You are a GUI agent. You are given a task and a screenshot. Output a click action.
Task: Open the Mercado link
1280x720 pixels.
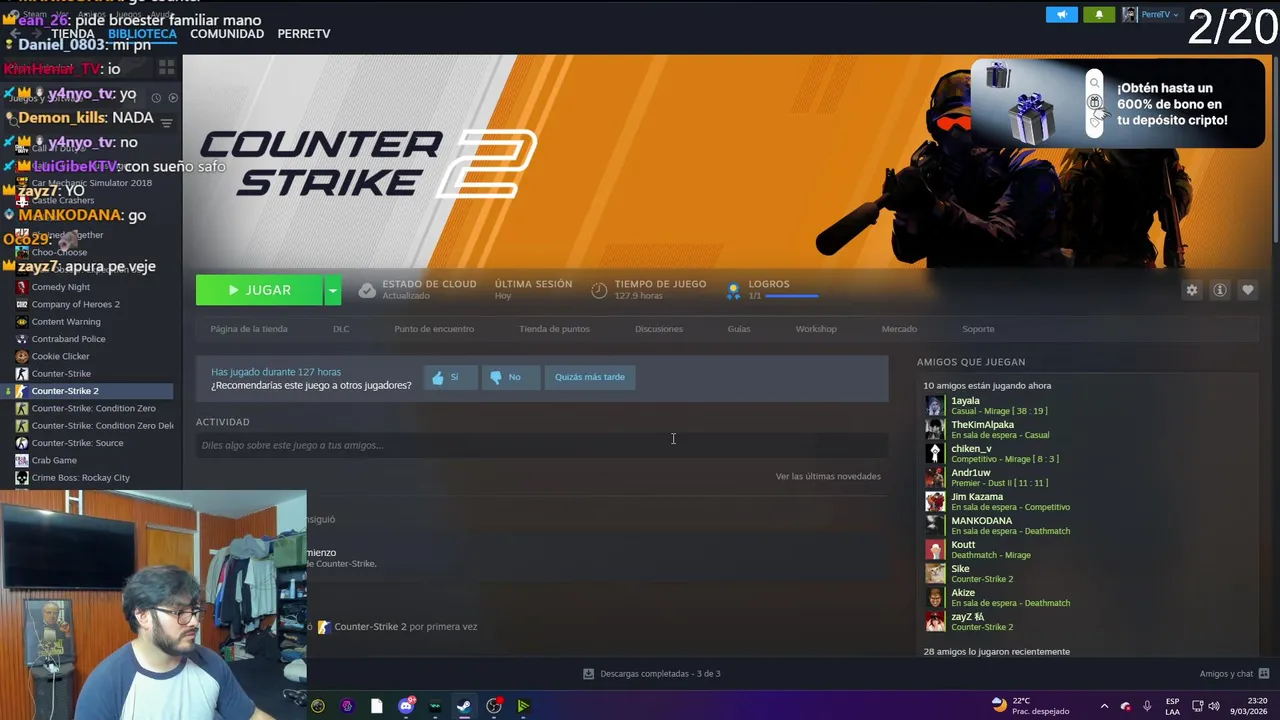(899, 329)
